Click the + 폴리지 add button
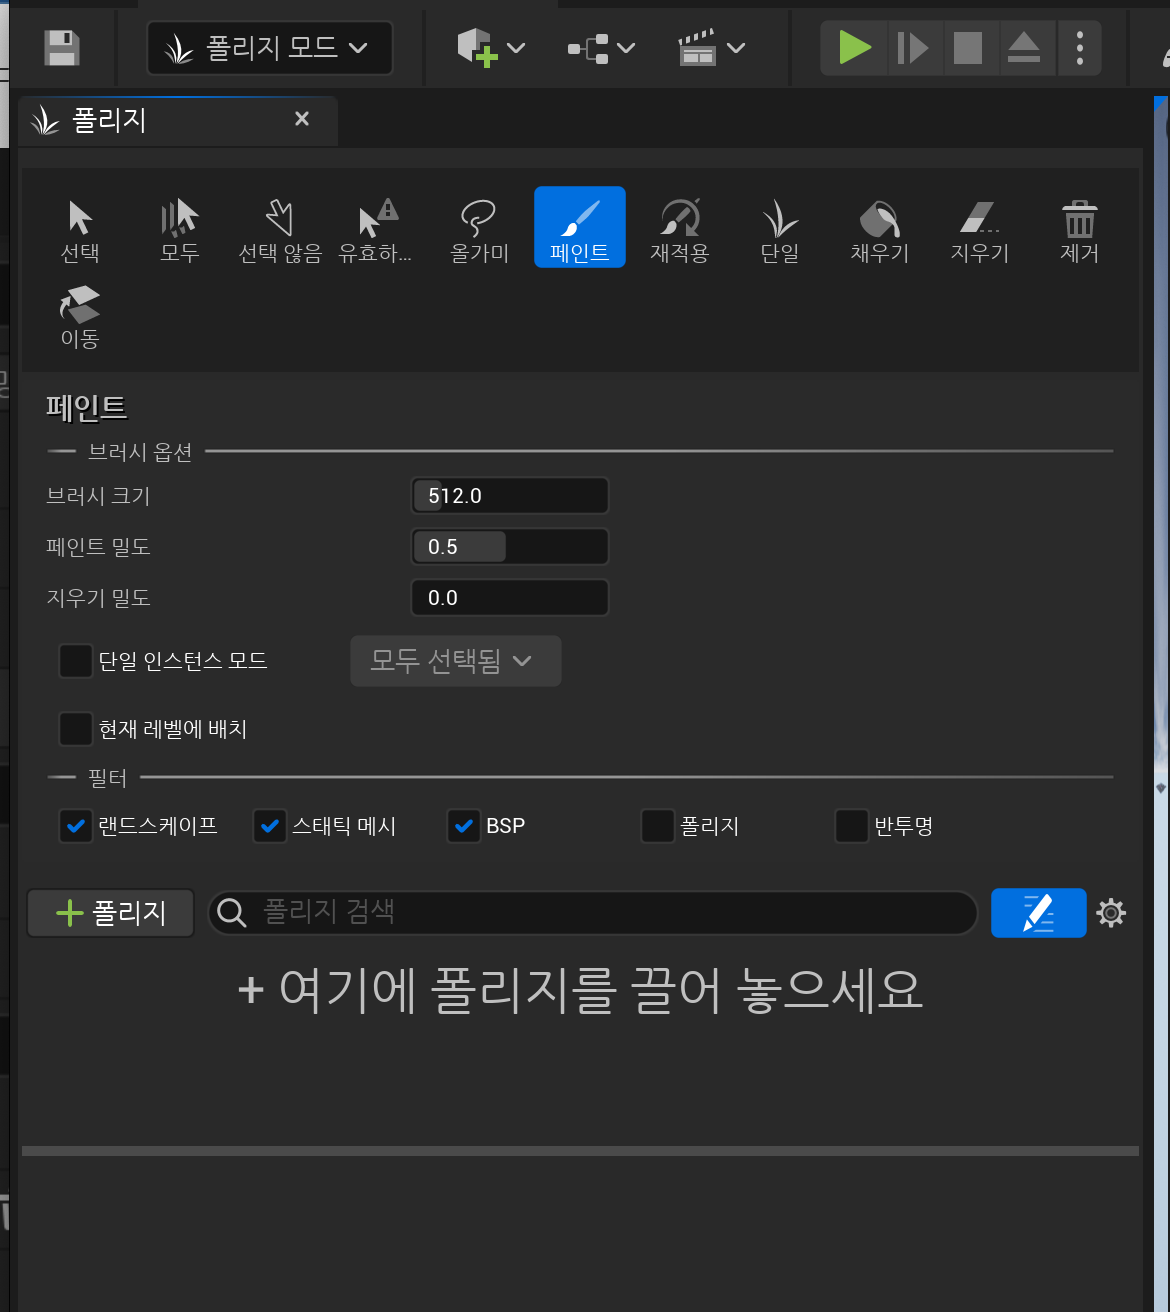Screen dimensions: 1170x1312 111,913
